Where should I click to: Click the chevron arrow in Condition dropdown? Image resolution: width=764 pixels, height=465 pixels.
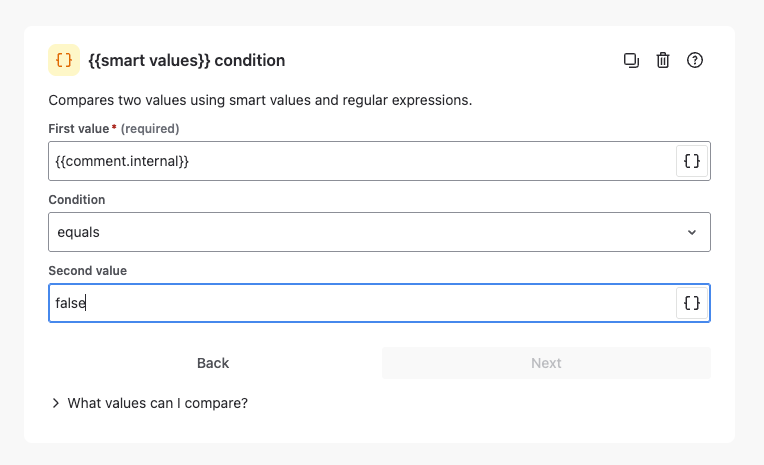[x=692, y=232]
